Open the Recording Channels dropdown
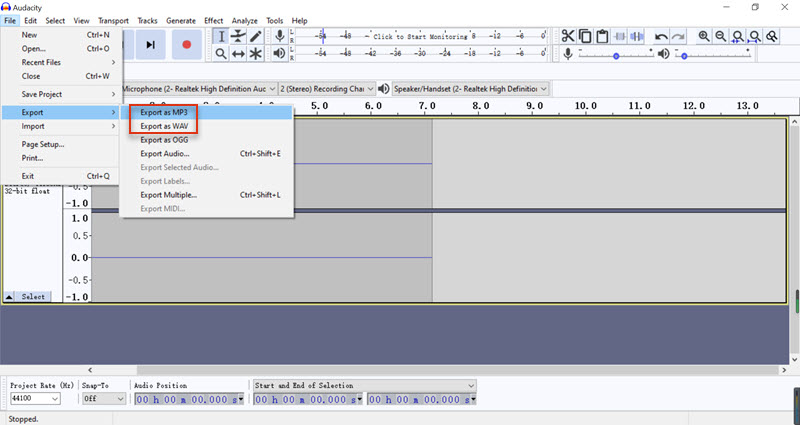This screenshot has width=800, height=425. click(327, 89)
